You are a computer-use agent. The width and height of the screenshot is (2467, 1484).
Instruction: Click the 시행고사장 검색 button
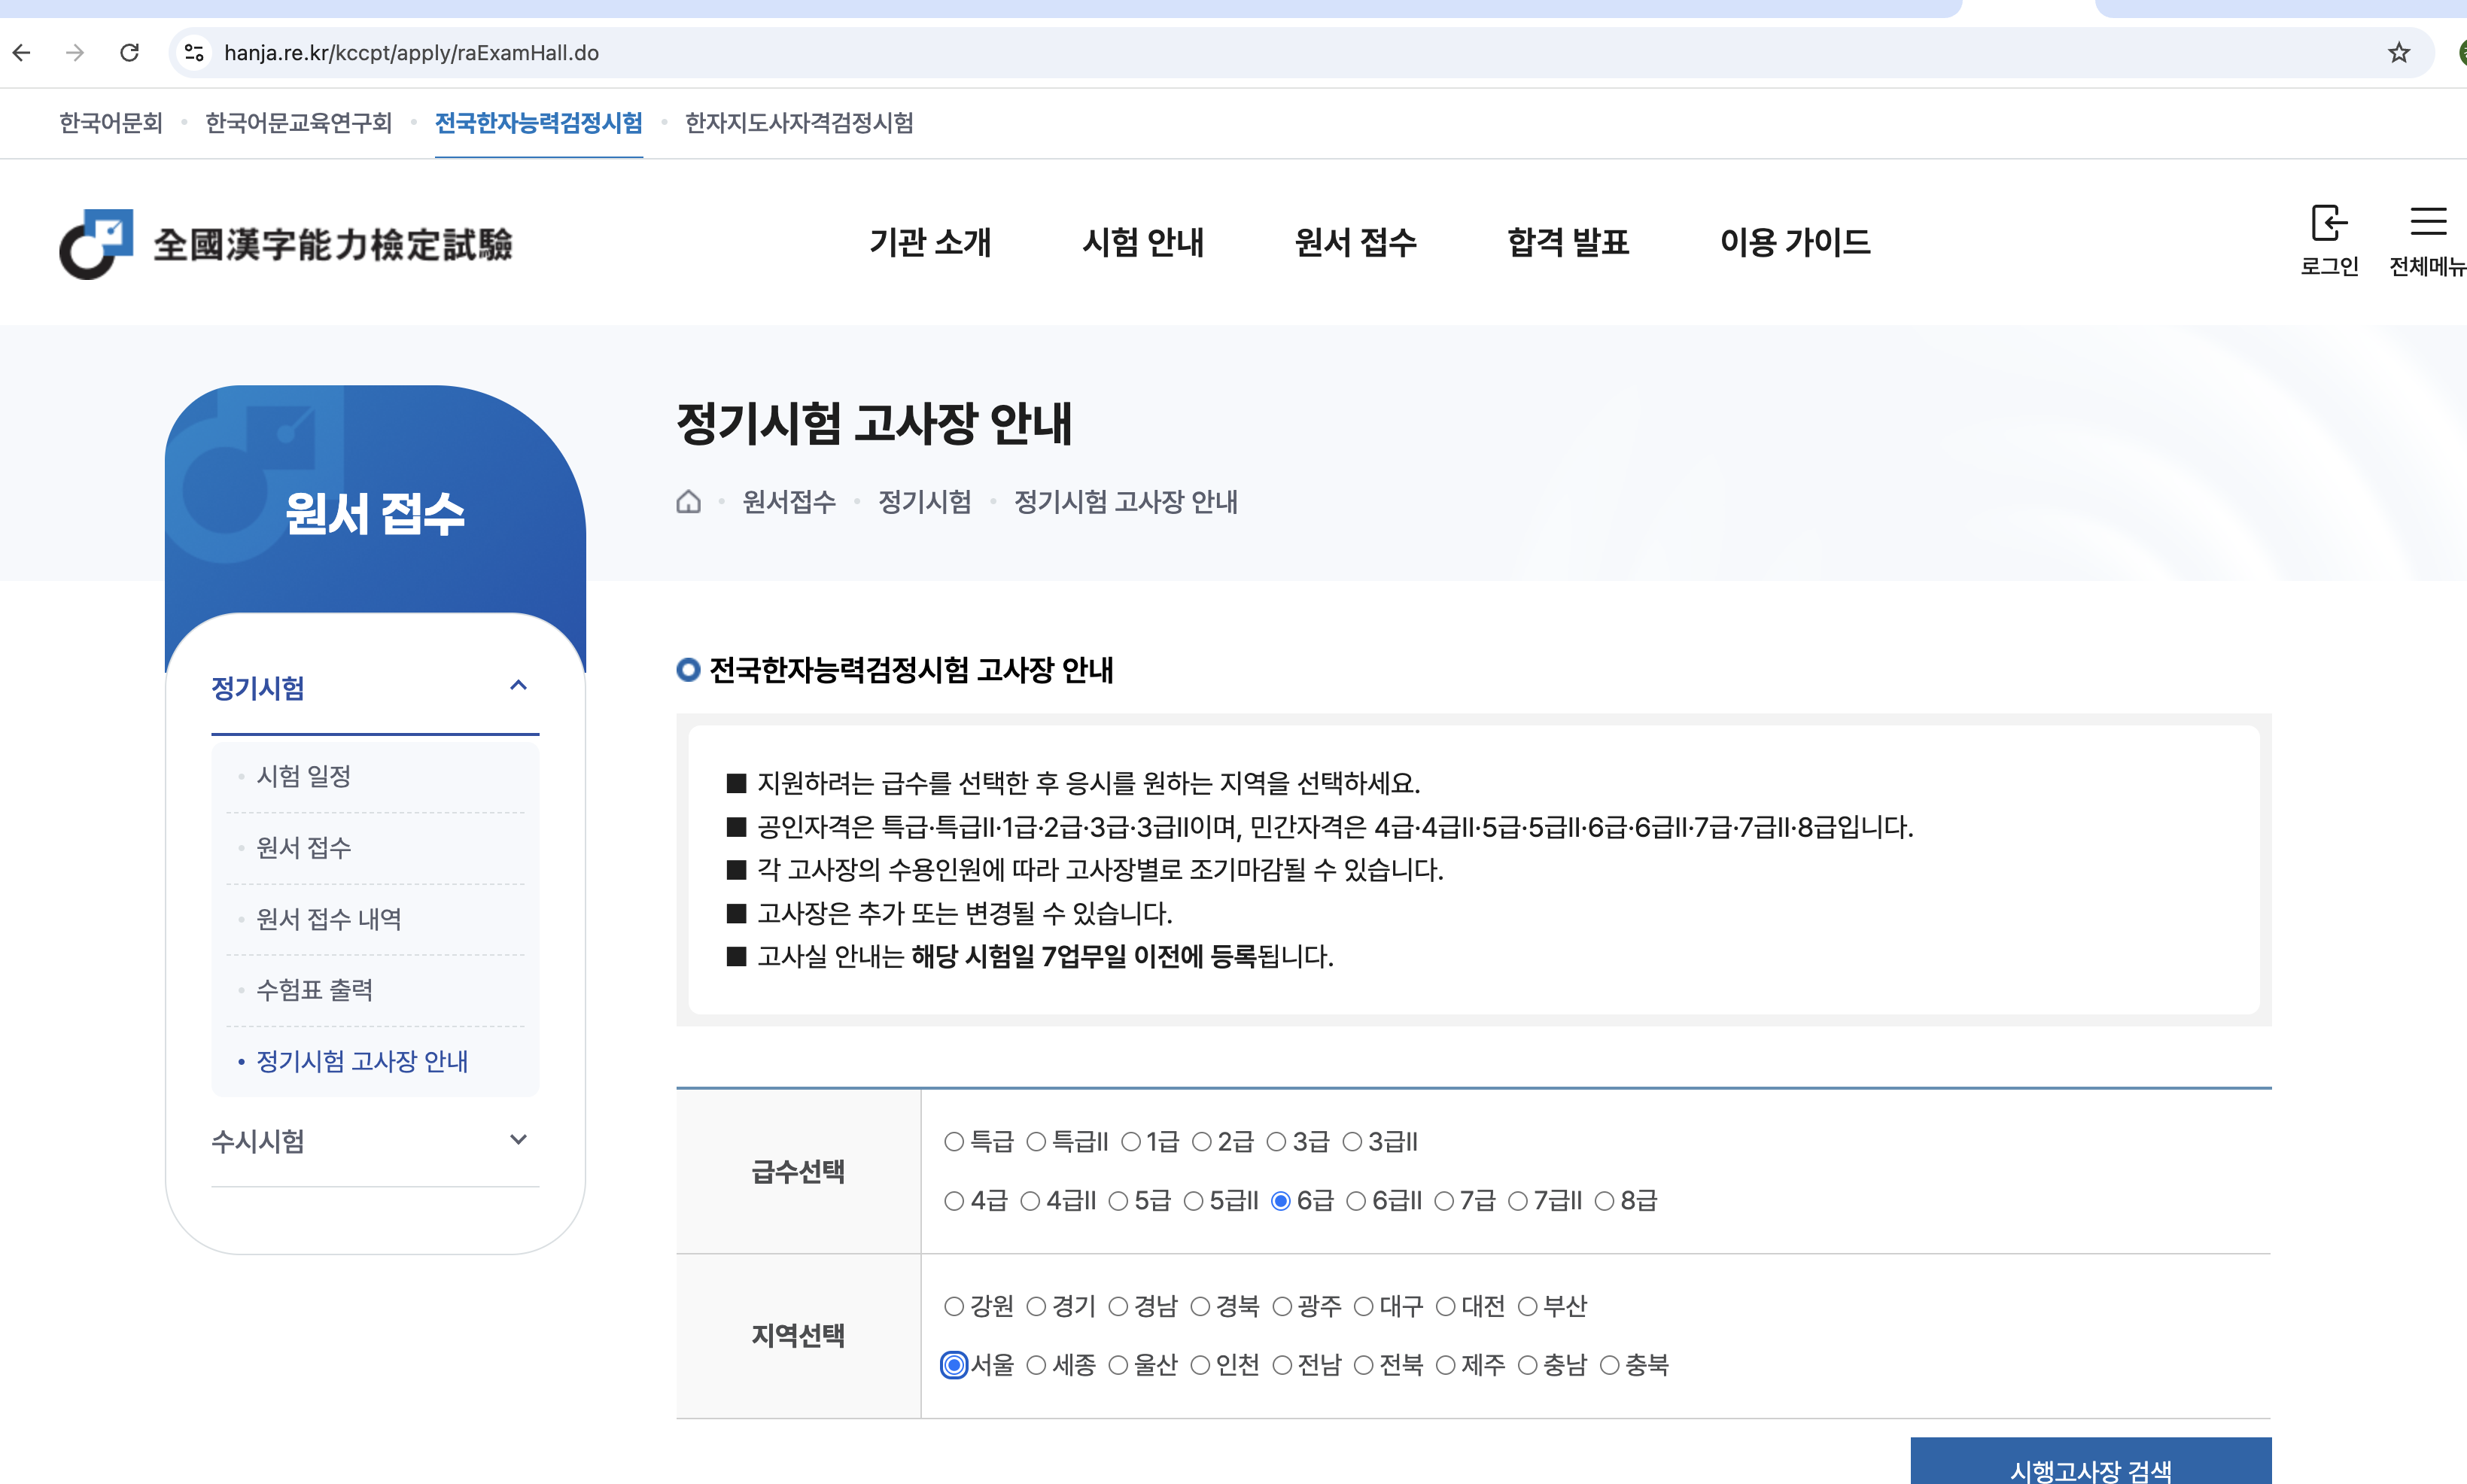coord(2090,1466)
